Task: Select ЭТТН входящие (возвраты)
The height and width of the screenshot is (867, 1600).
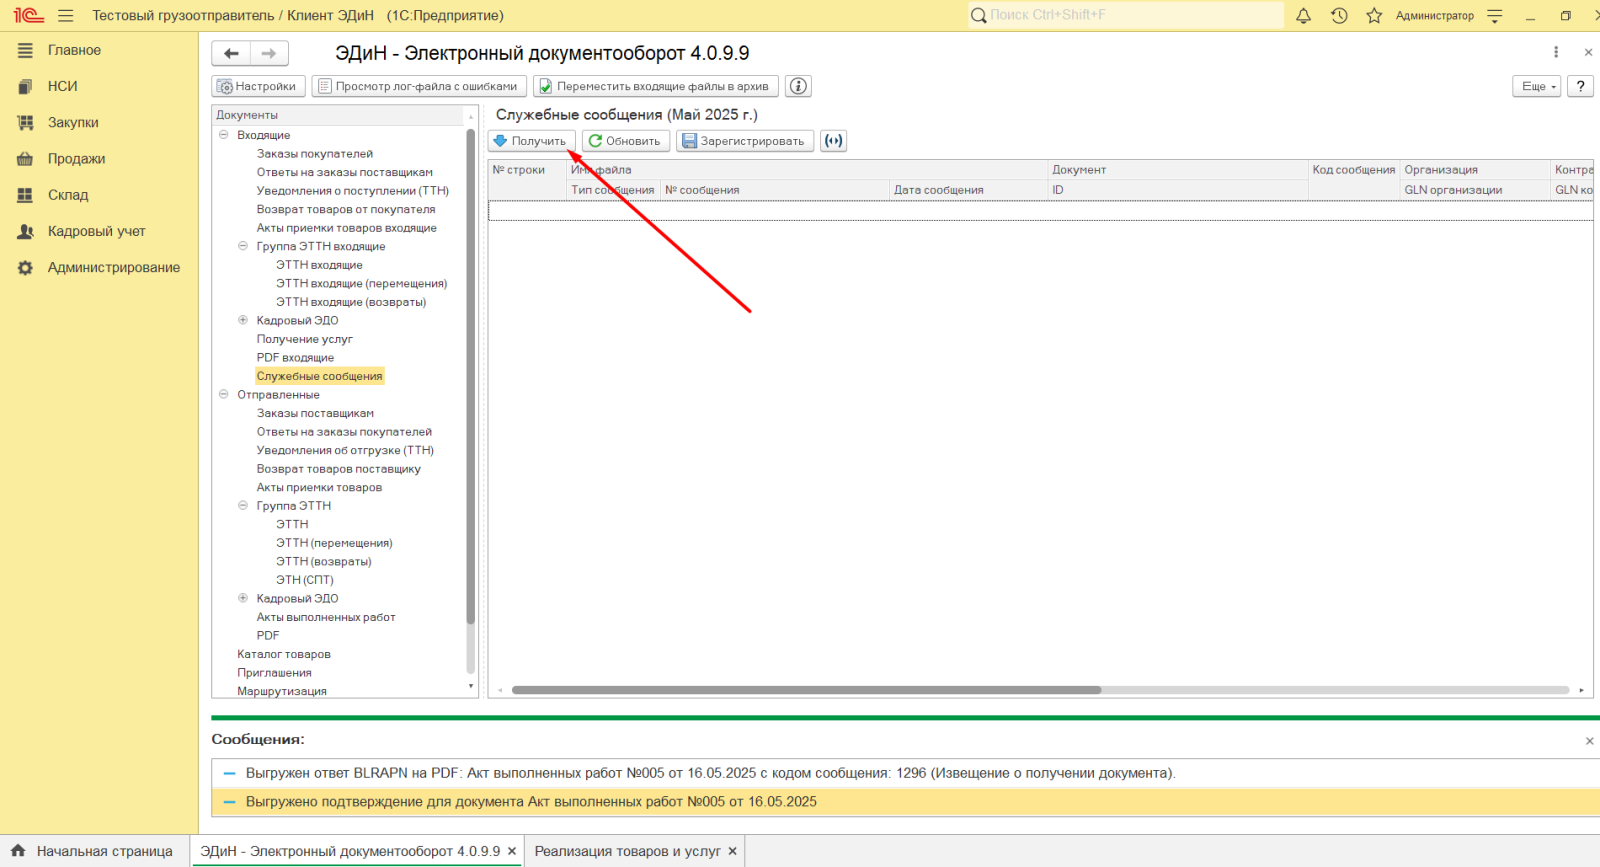Action: point(350,302)
